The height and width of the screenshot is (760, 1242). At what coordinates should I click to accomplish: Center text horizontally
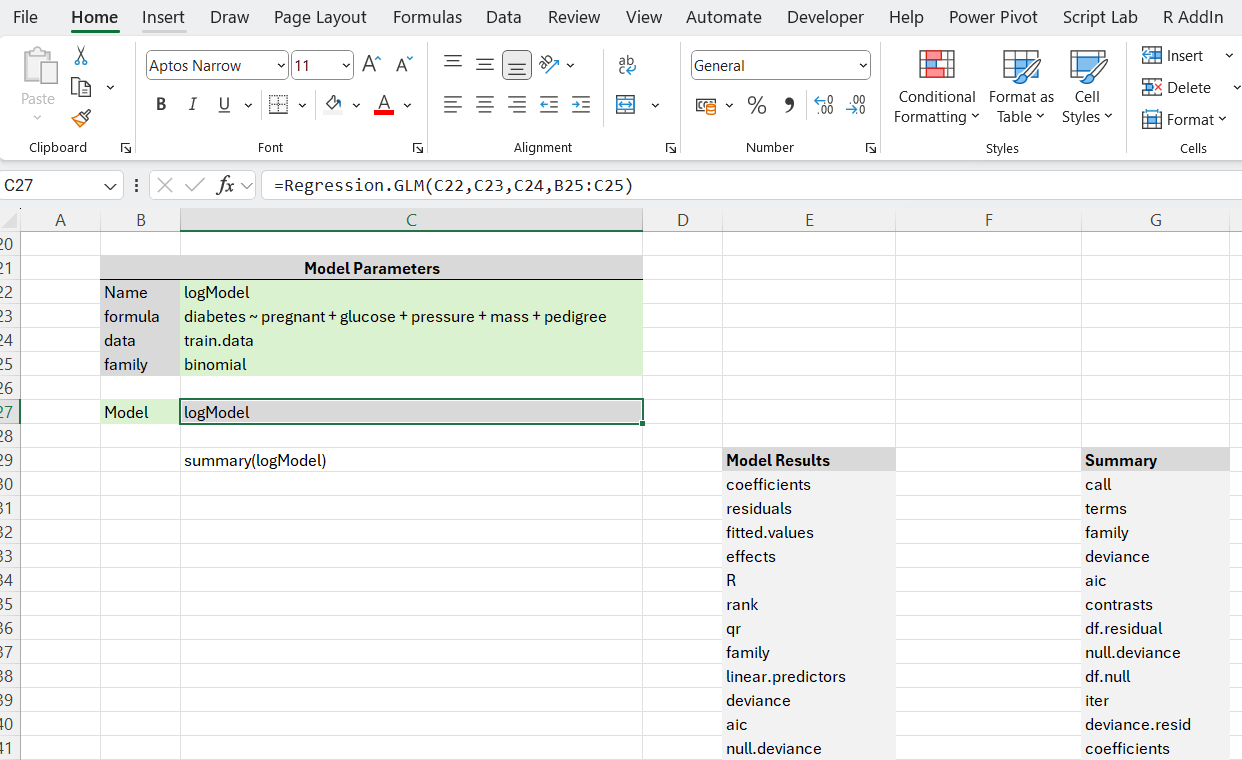pos(485,104)
